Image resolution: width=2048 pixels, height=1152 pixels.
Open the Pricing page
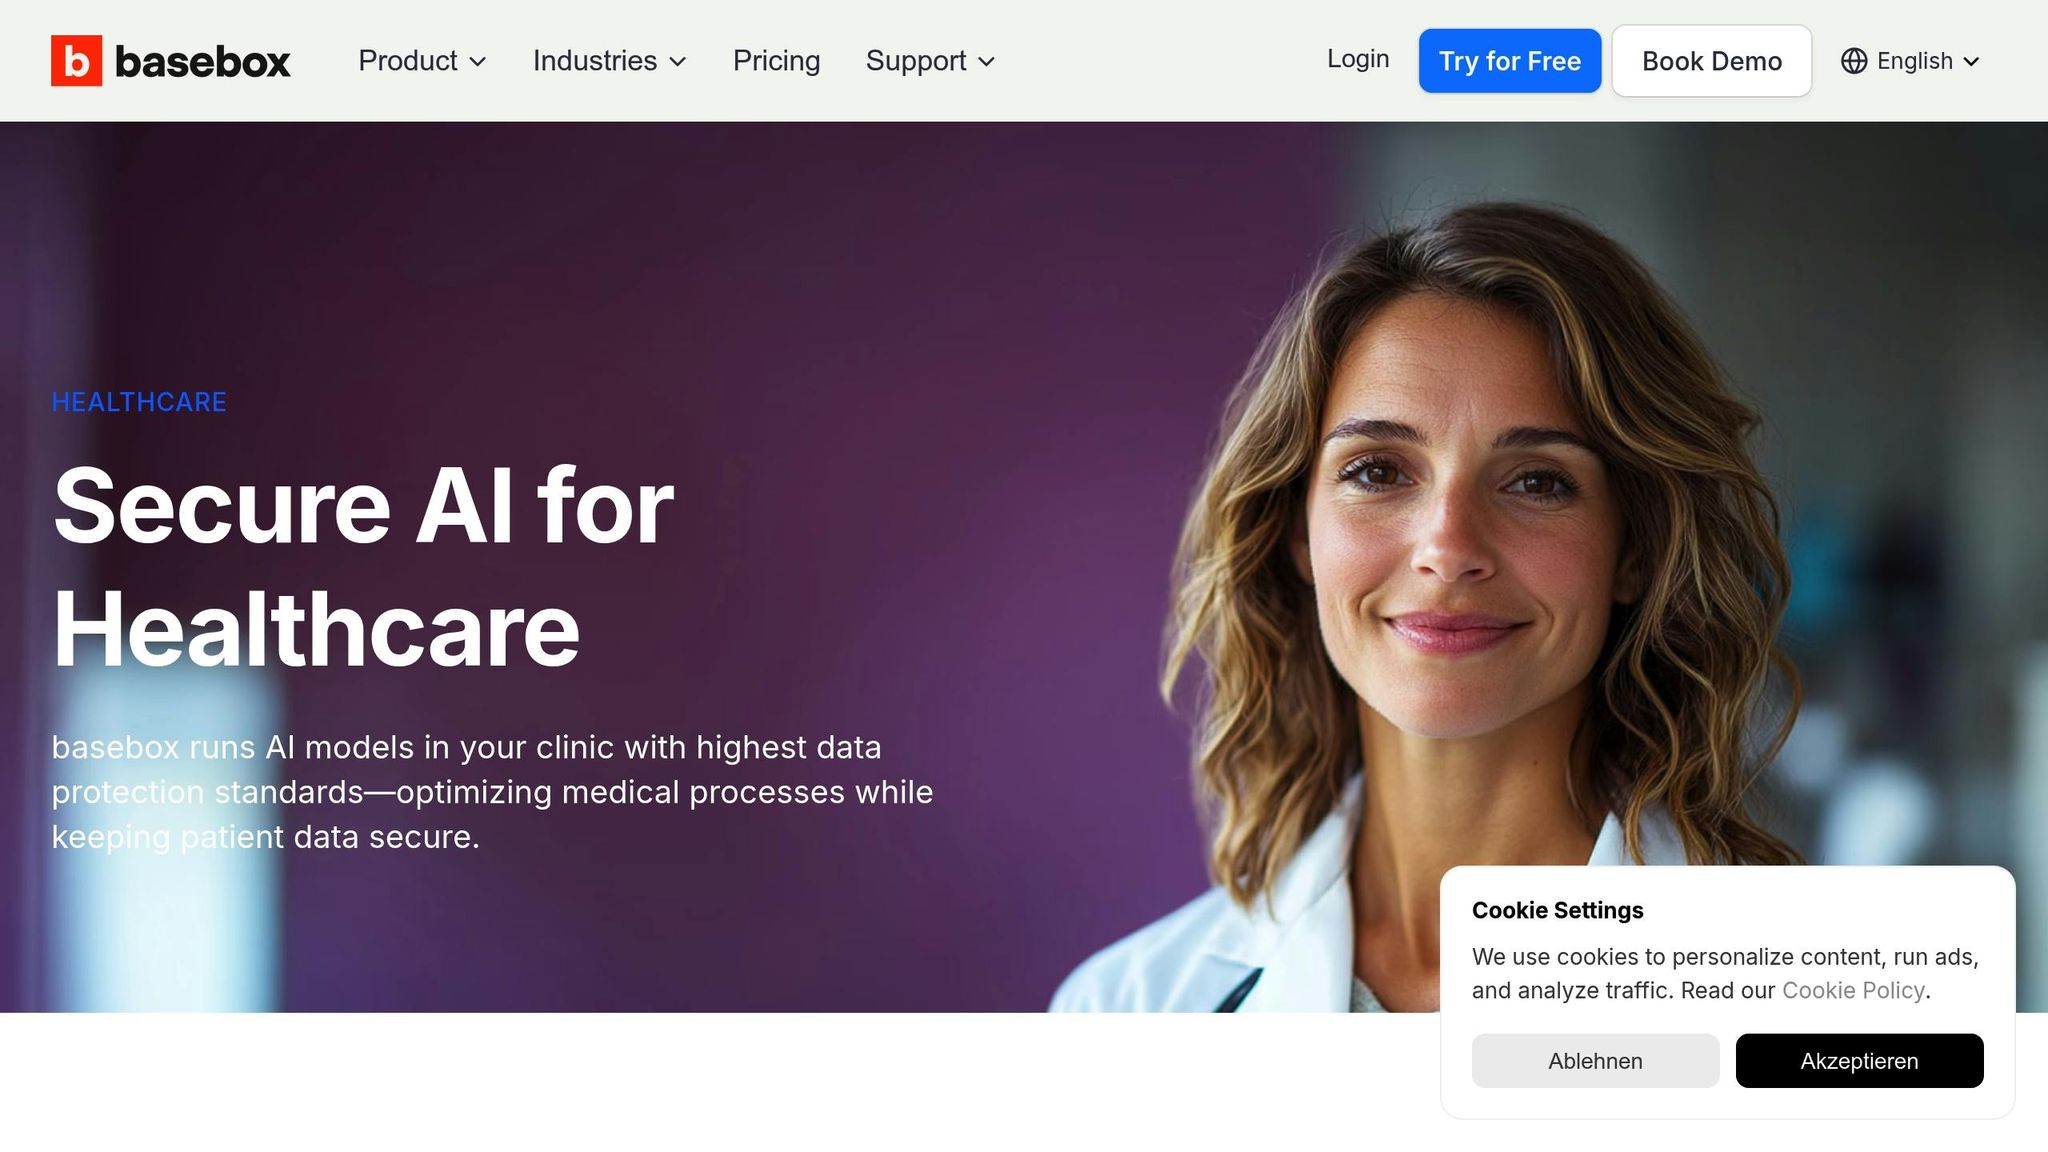777,61
